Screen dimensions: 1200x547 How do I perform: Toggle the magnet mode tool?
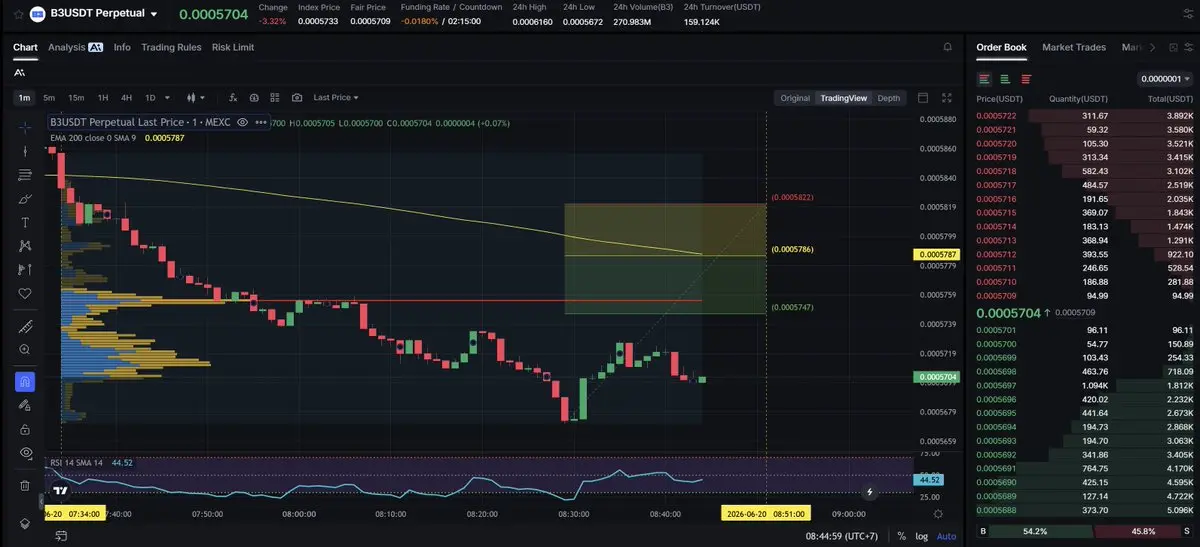click(x=25, y=381)
